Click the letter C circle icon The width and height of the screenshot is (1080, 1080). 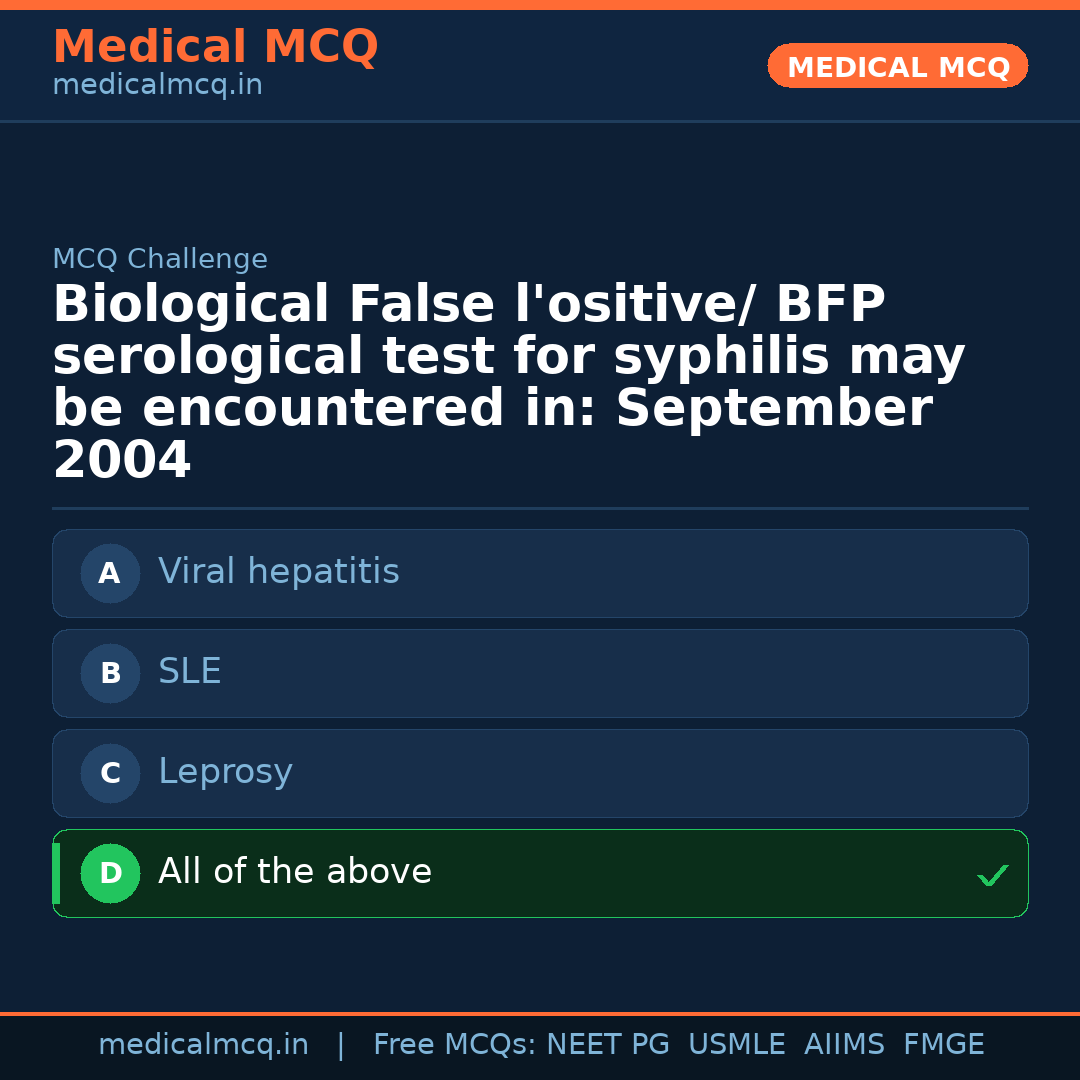pyautogui.click(x=110, y=773)
